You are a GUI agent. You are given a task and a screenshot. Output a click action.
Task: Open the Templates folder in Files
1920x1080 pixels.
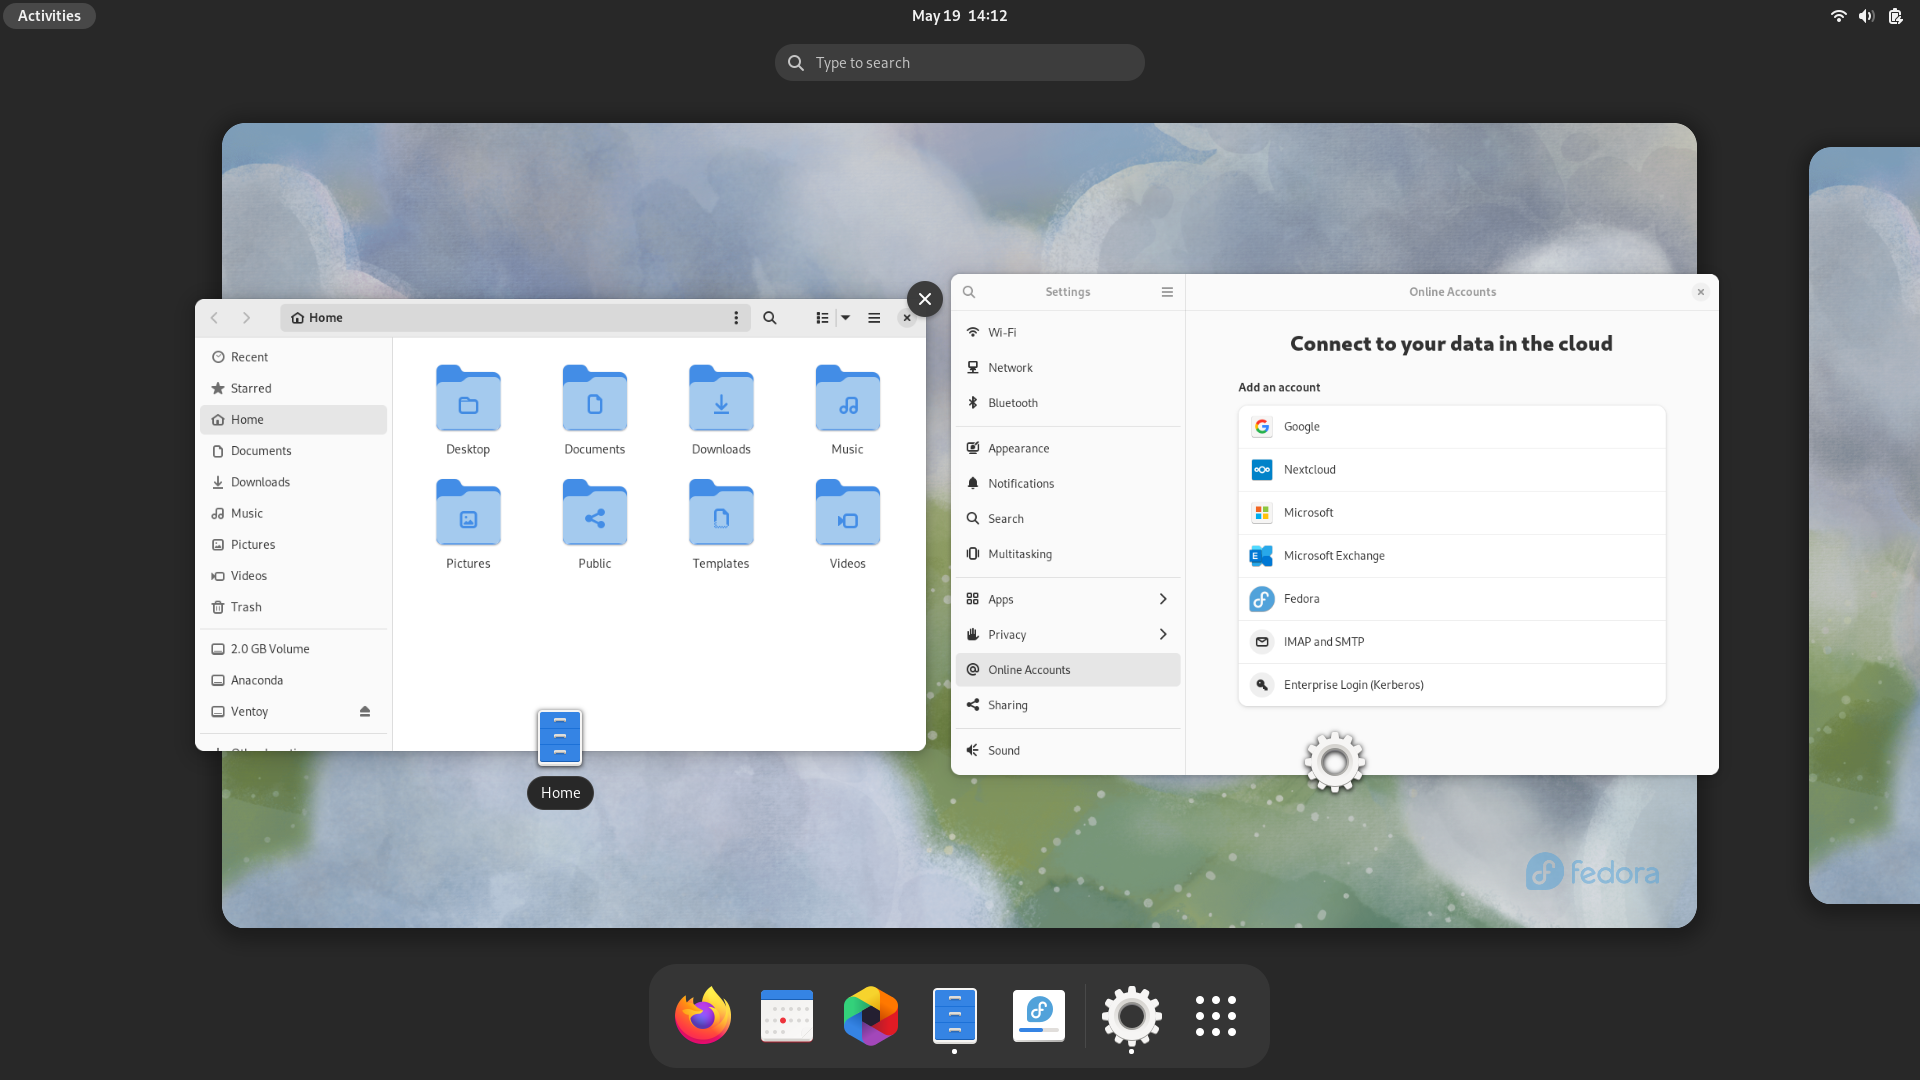(x=721, y=525)
